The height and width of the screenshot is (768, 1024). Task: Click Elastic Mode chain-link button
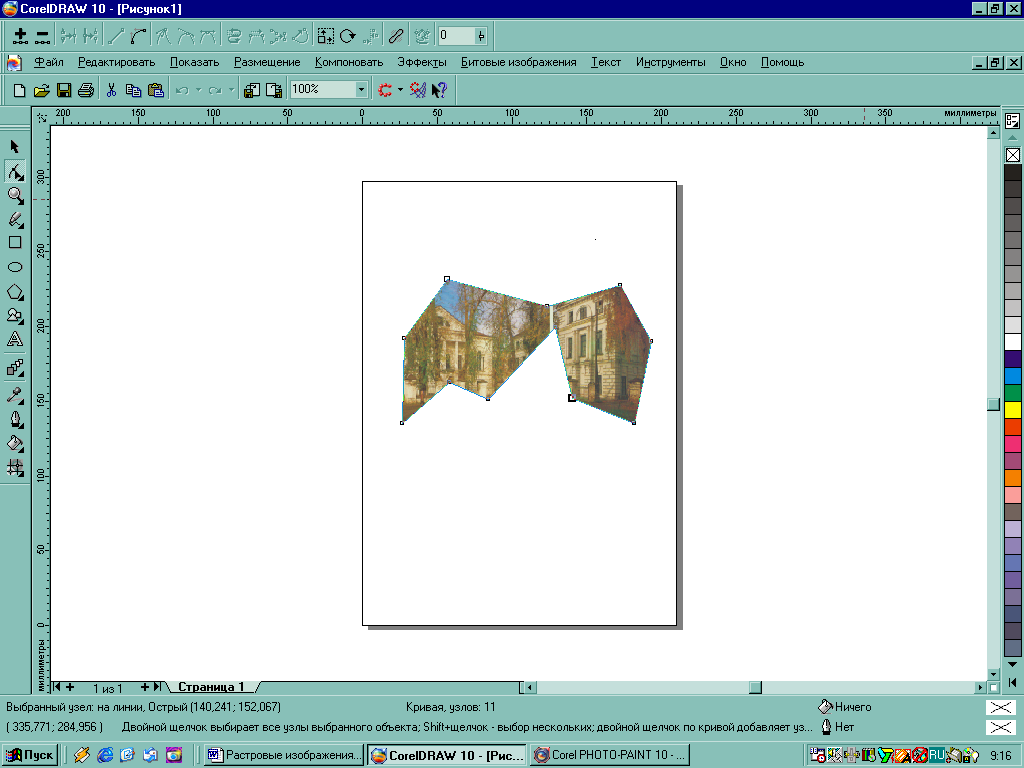tap(396, 36)
